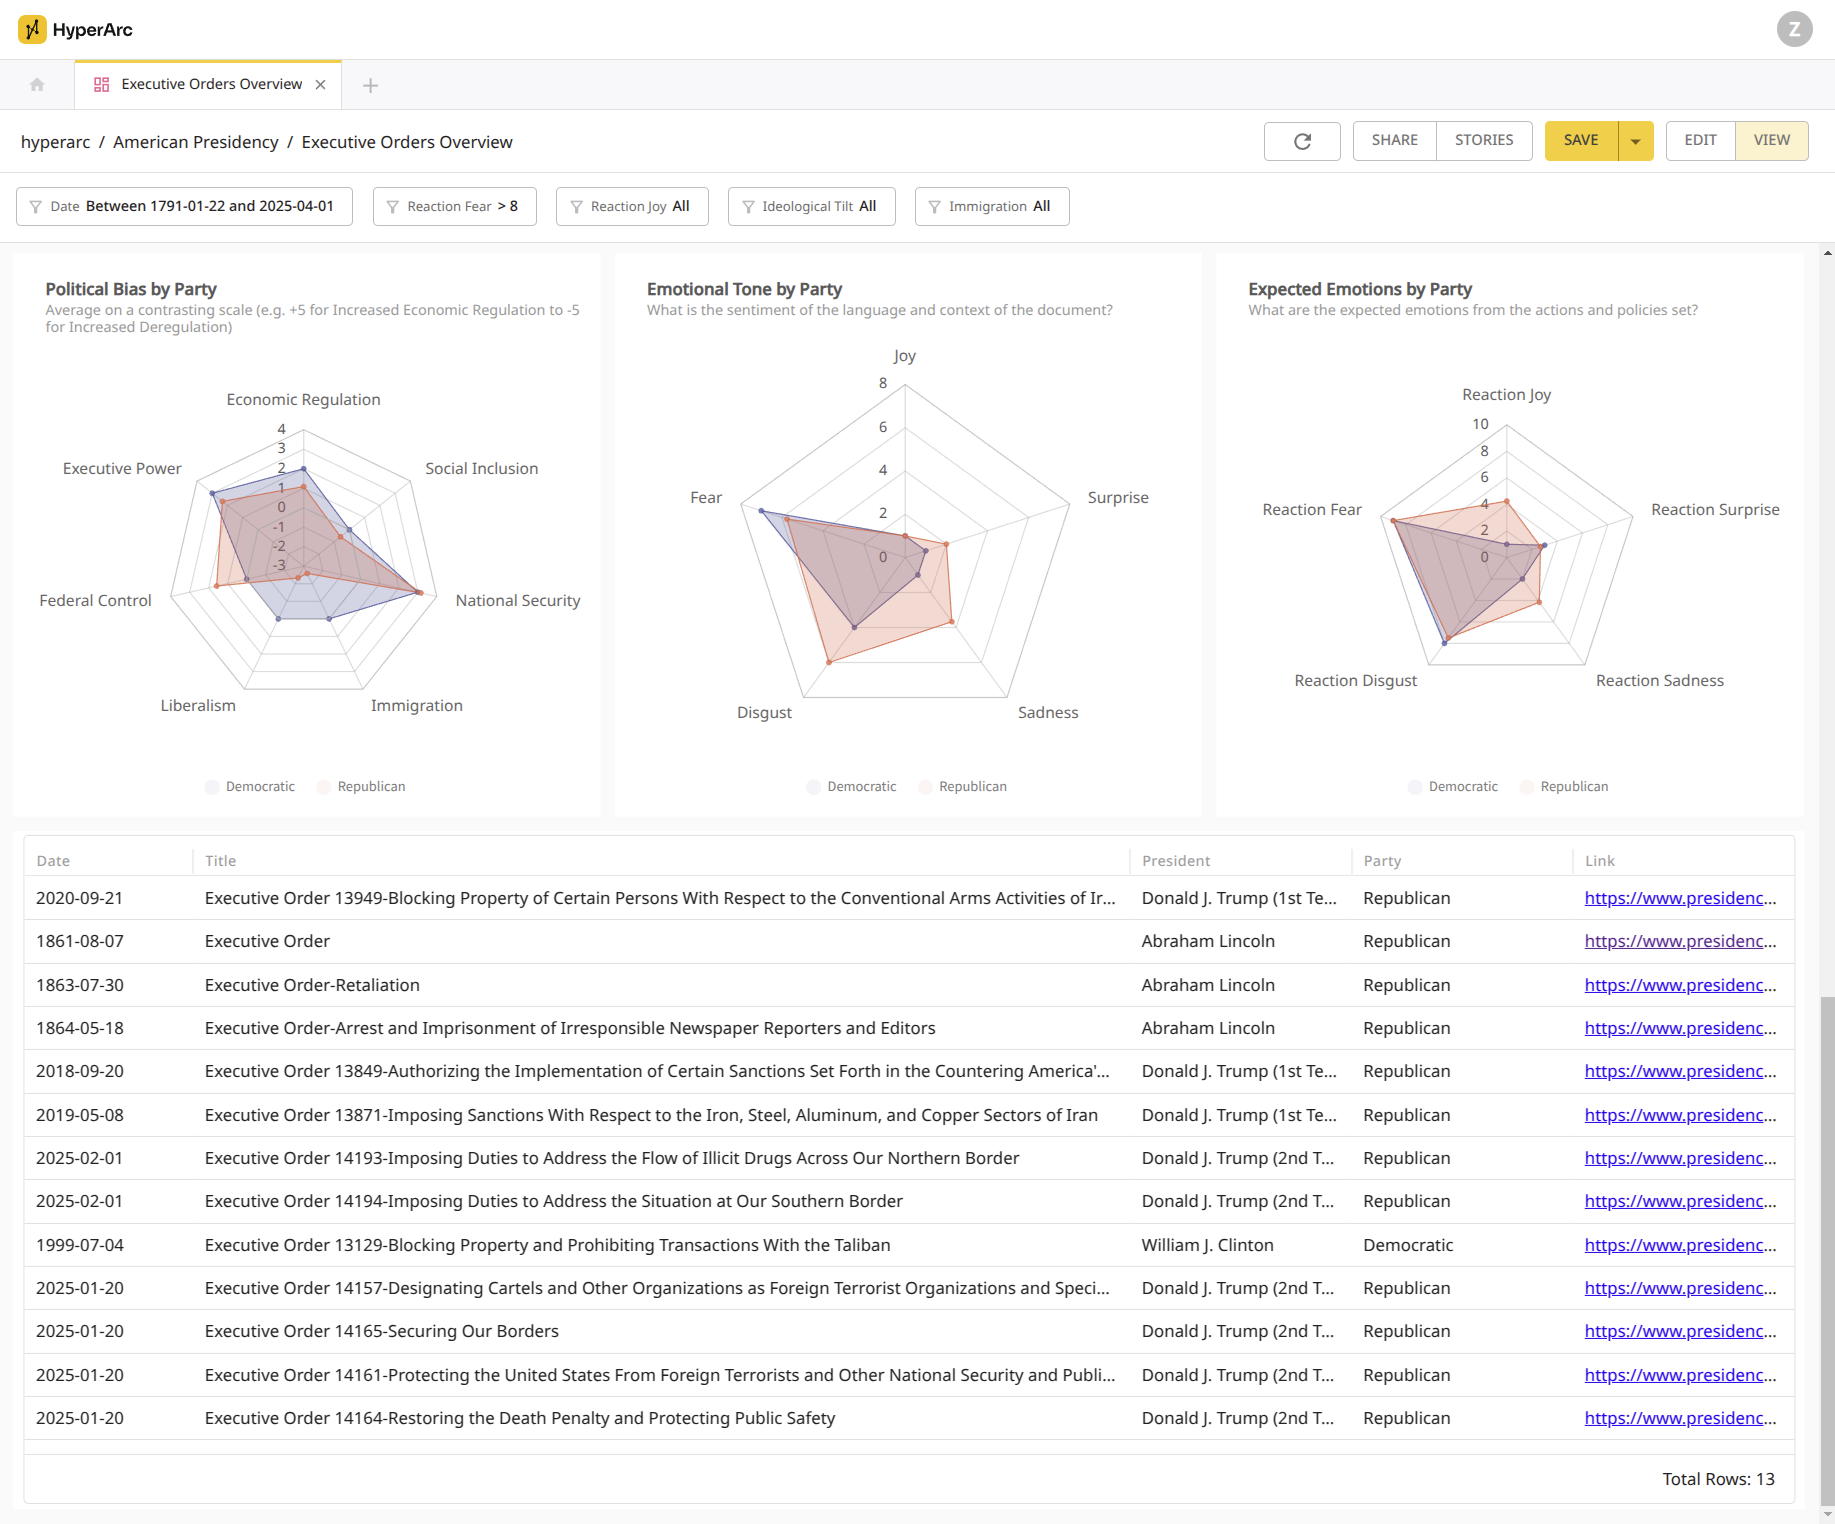Add a new tab with plus icon
This screenshot has width=1835, height=1524.
pyautogui.click(x=370, y=85)
